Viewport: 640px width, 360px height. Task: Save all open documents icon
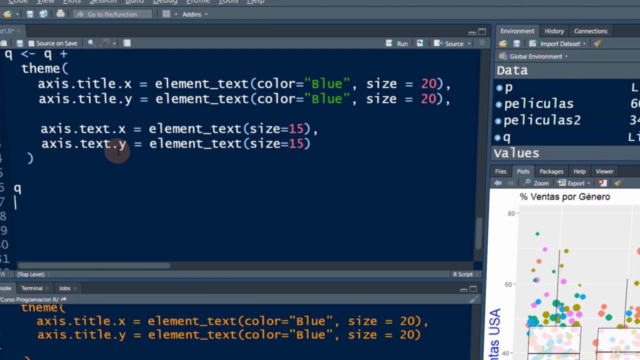coord(43,14)
